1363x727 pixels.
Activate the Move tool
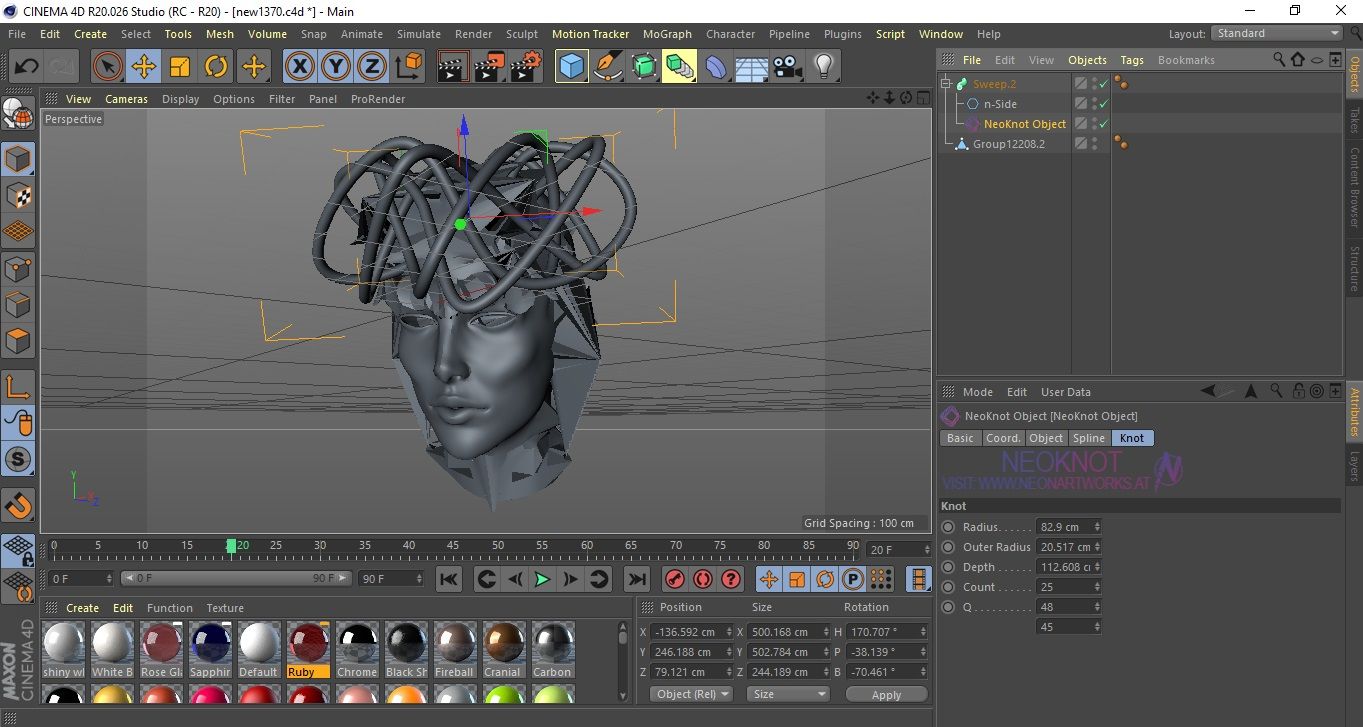(x=144, y=67)
